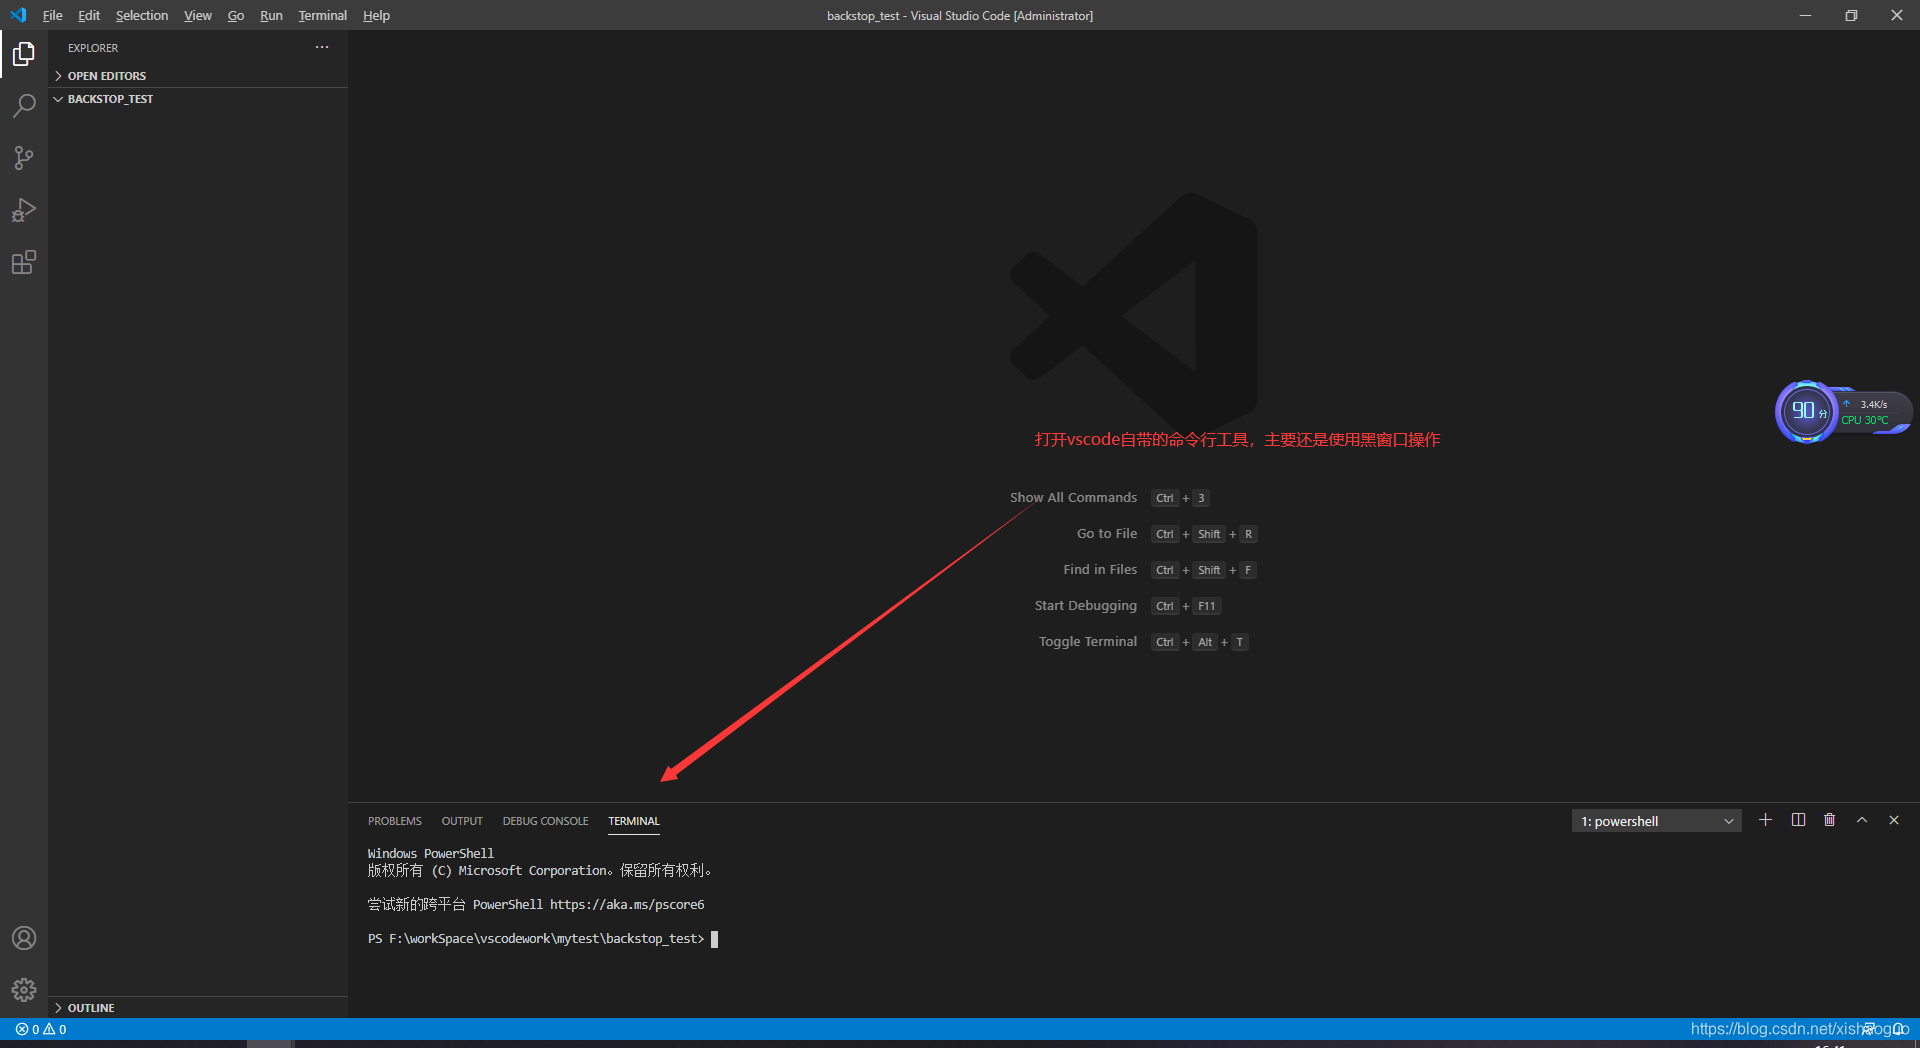
Task: Open the Edit menu
Action: click(x=89, y=15)
